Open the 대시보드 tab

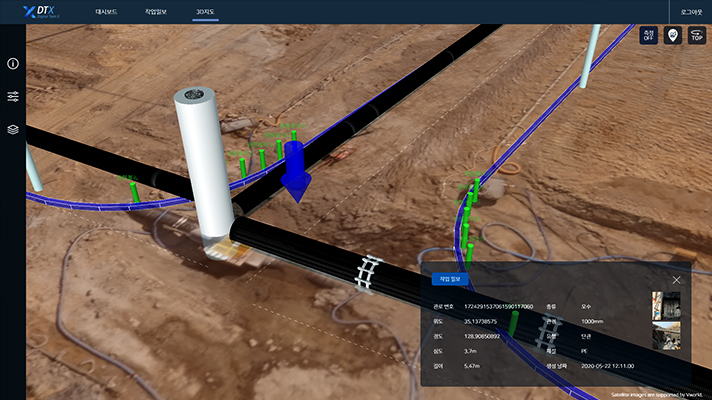pos(107,12)
